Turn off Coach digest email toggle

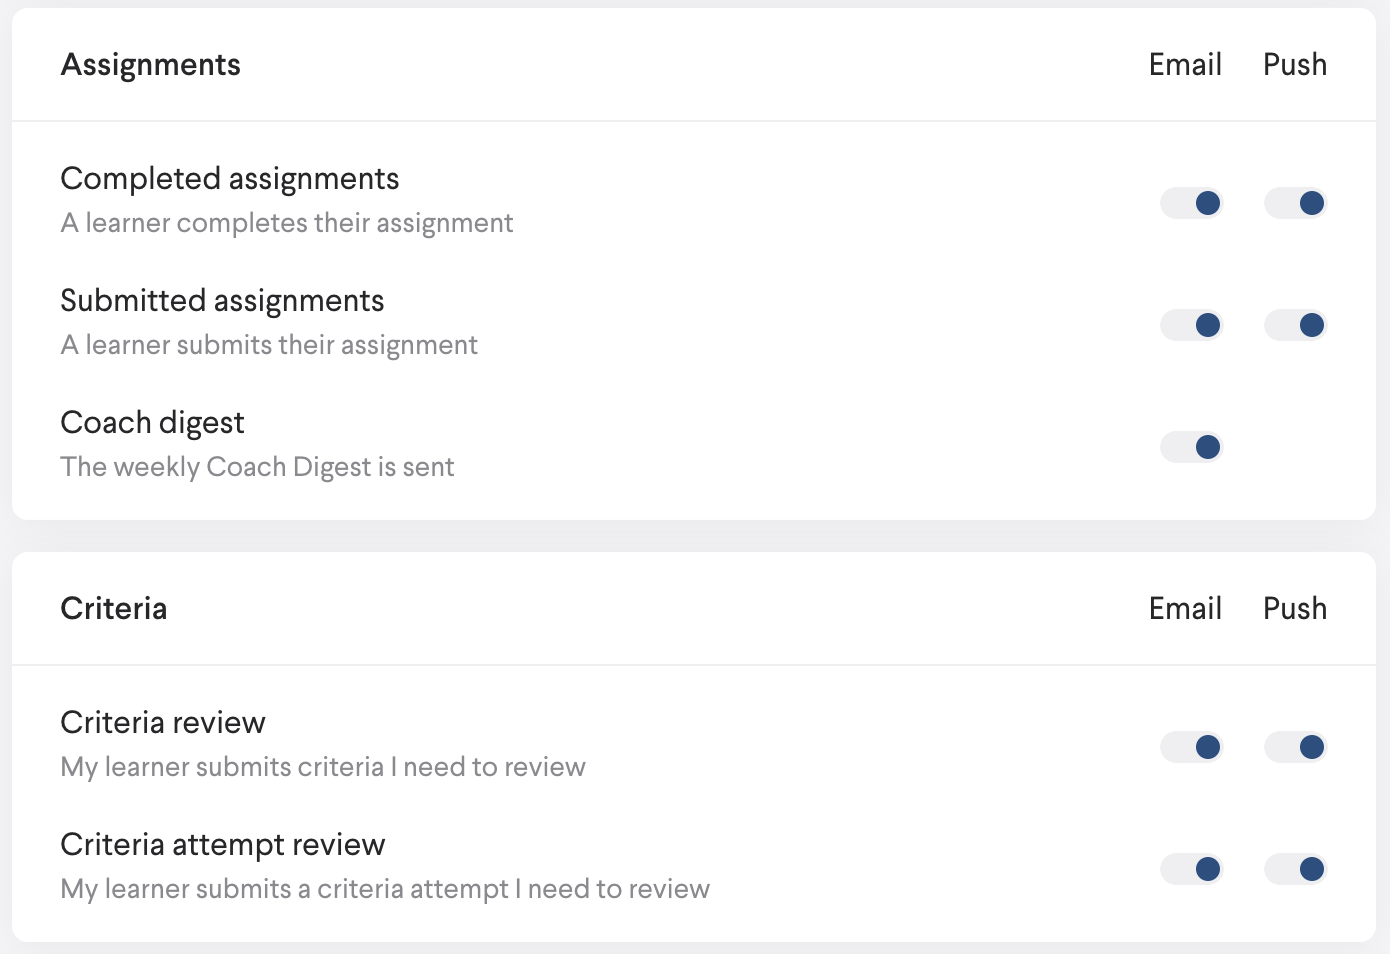point(1191,447)
